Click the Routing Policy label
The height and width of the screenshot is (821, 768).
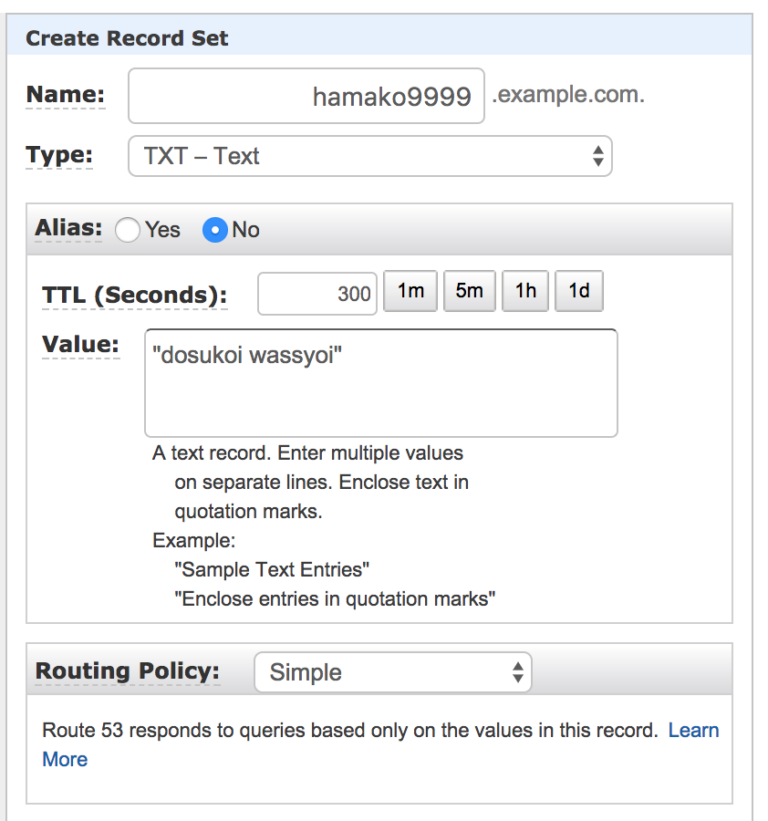(127, 671)
